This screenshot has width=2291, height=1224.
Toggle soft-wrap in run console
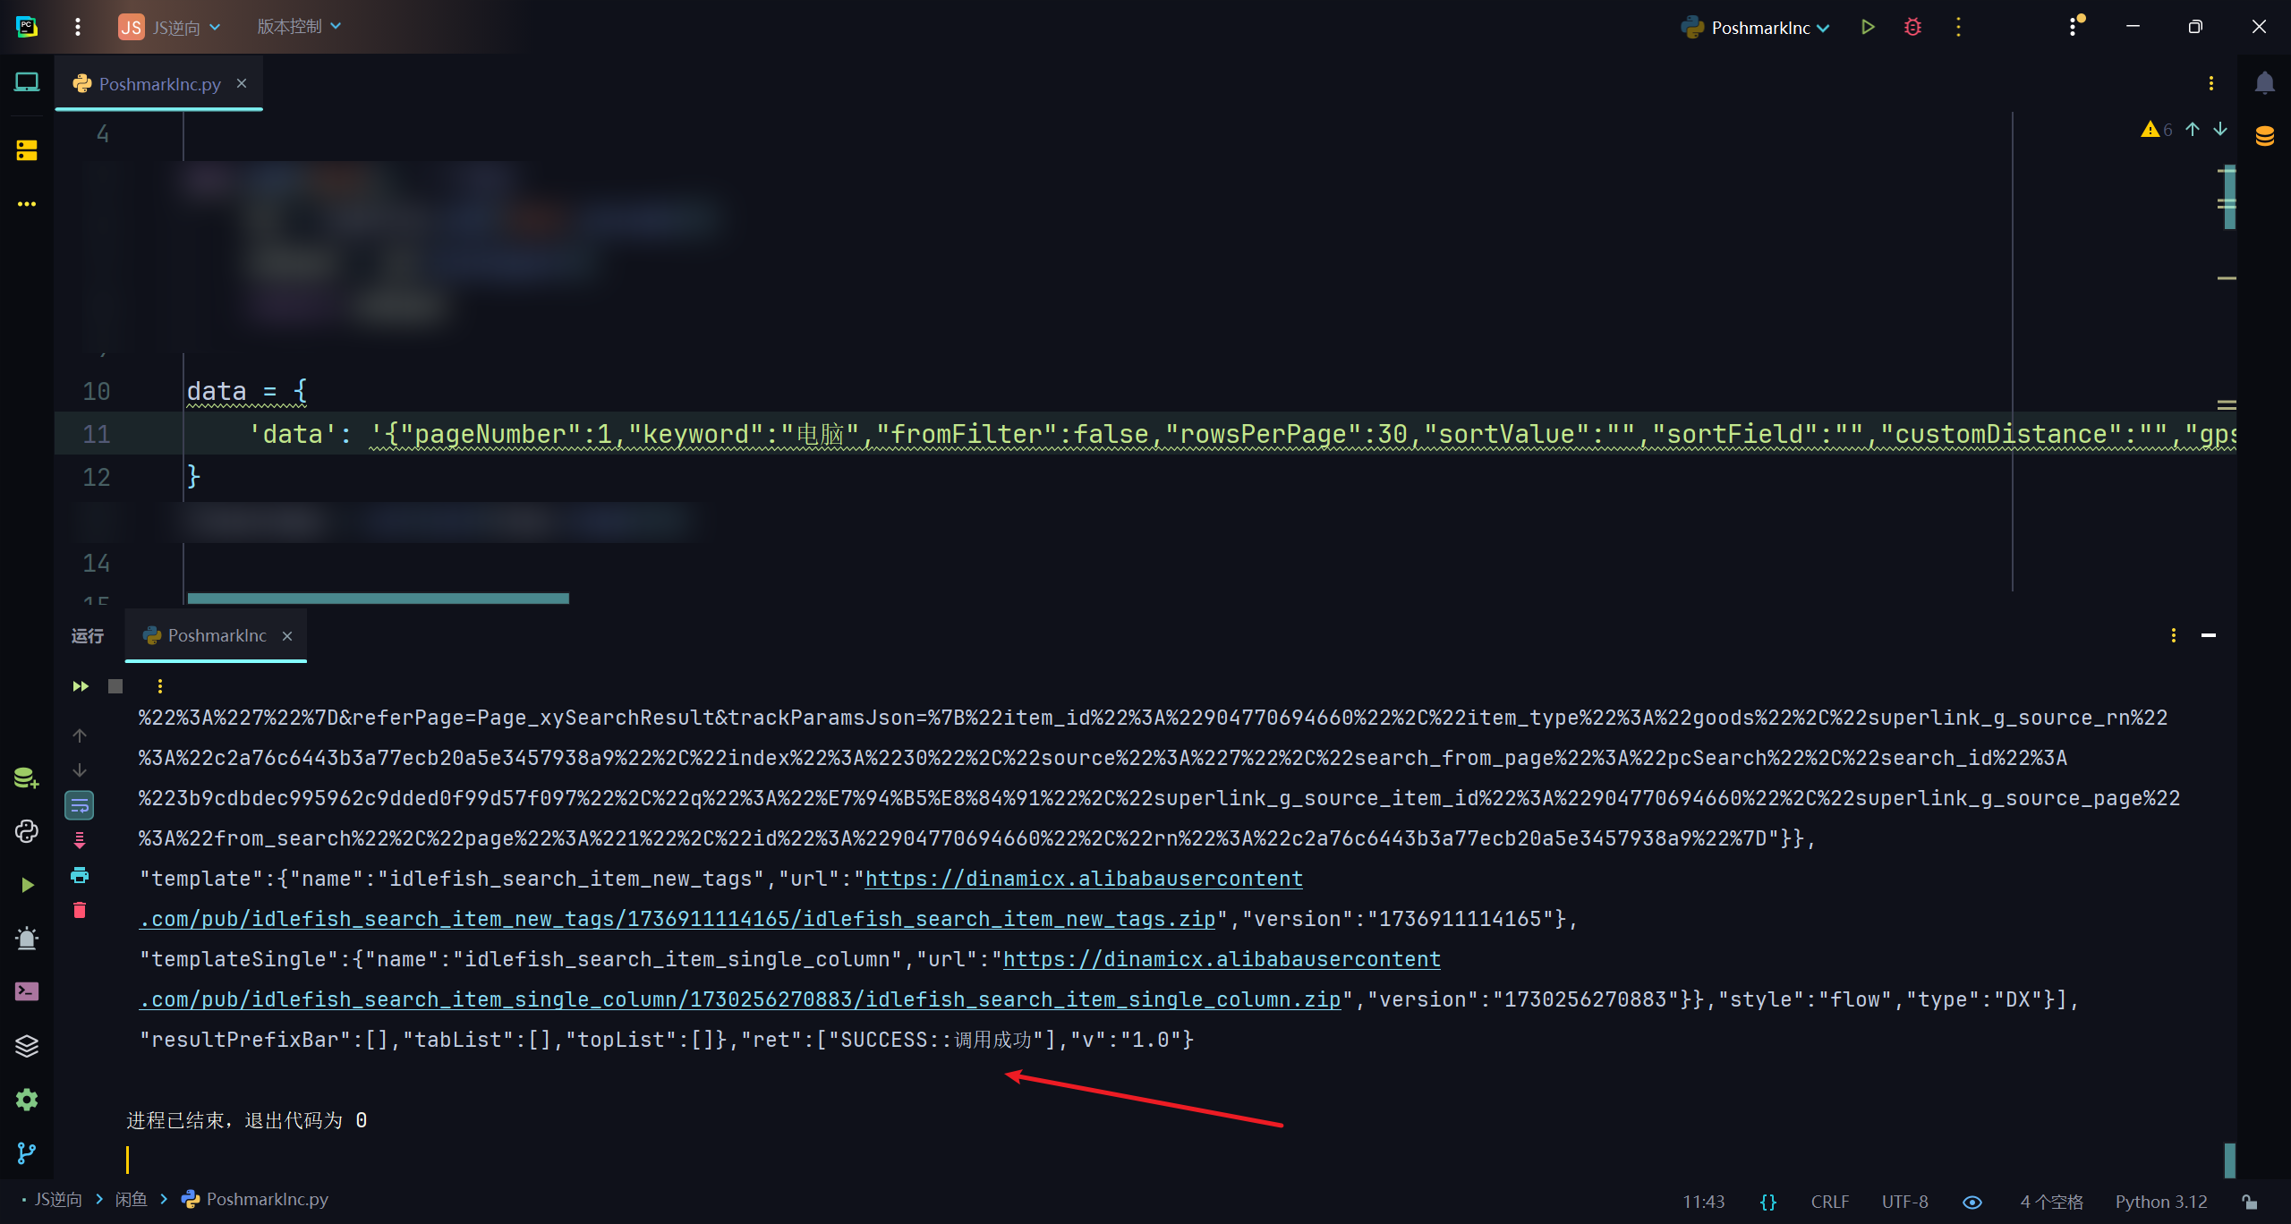80,805
